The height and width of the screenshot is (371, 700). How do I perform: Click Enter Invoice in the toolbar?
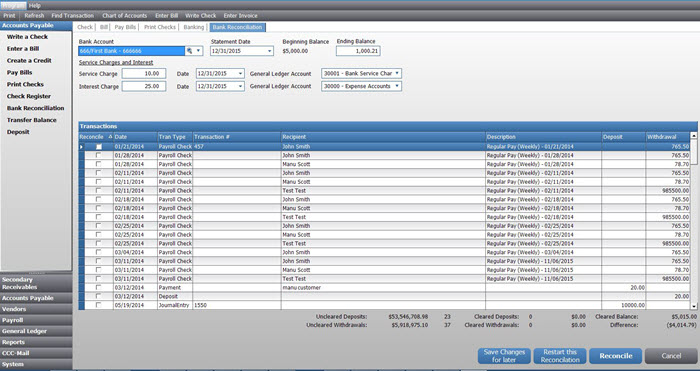coord(241,16)
